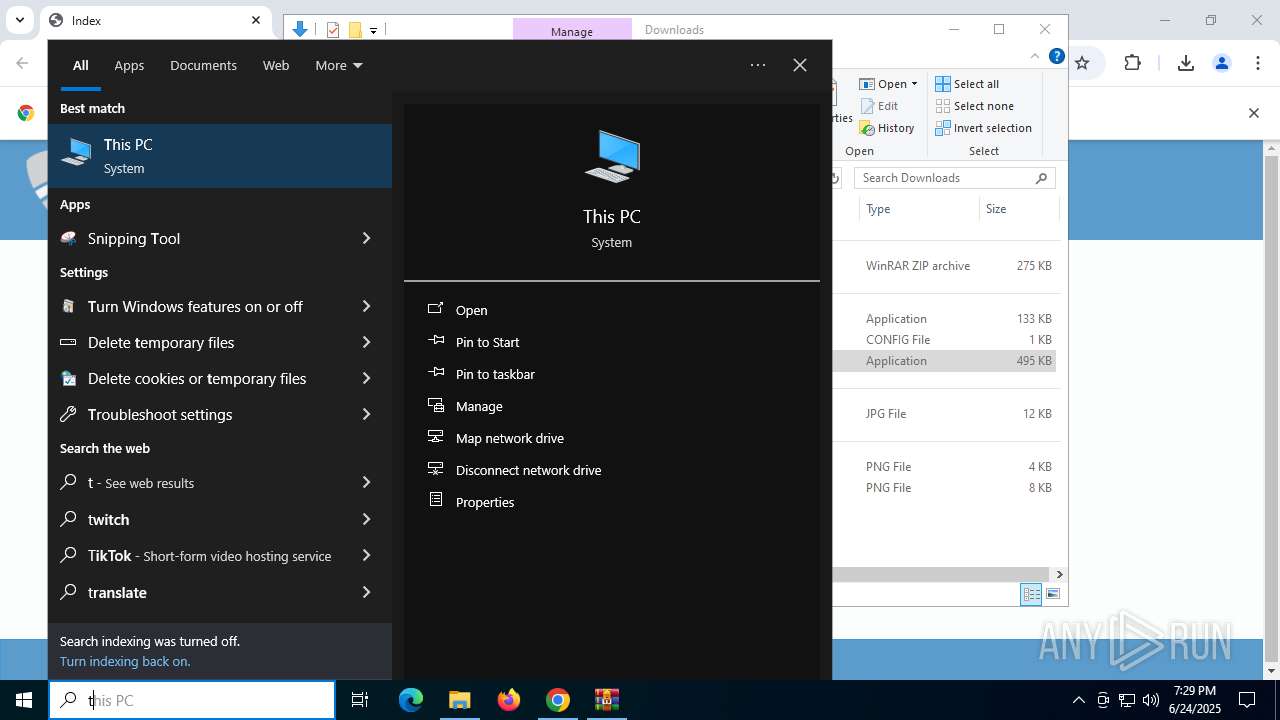Click the Search Downloads field
The height and width of the screenshot is (720, 1280).
pyautogui.click(x=955, y=178)
